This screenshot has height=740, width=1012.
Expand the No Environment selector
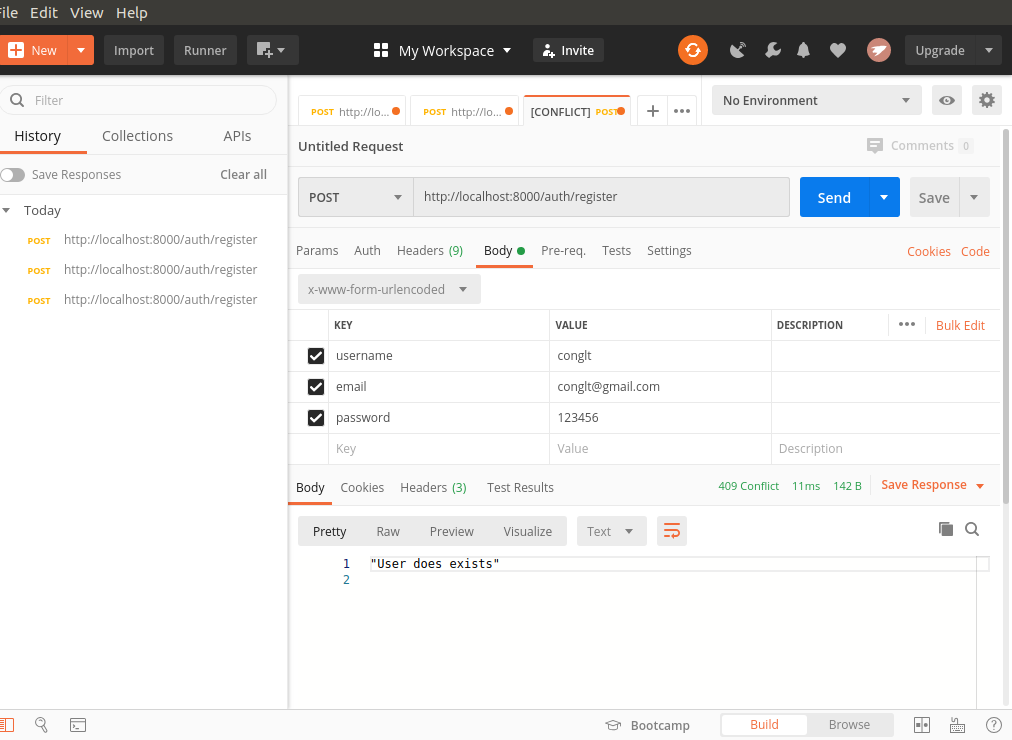click(815, 100)
